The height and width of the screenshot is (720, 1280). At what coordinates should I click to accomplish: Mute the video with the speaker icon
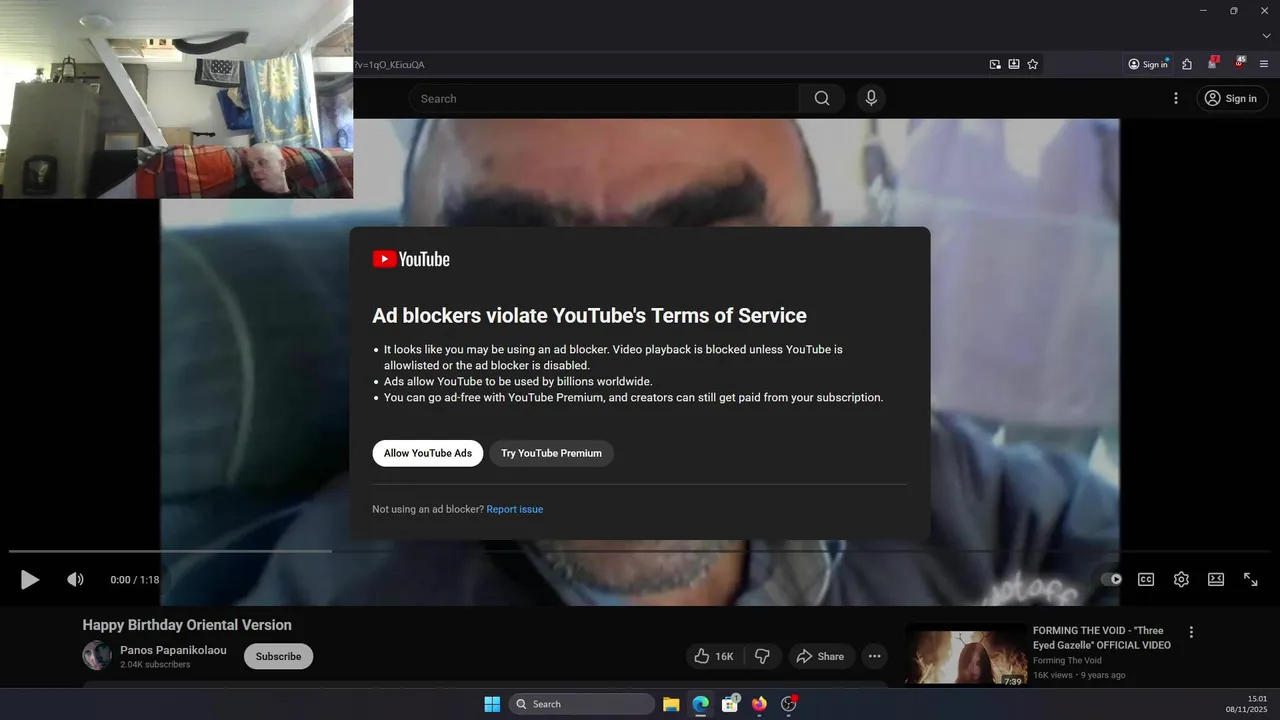coord(75,579)
